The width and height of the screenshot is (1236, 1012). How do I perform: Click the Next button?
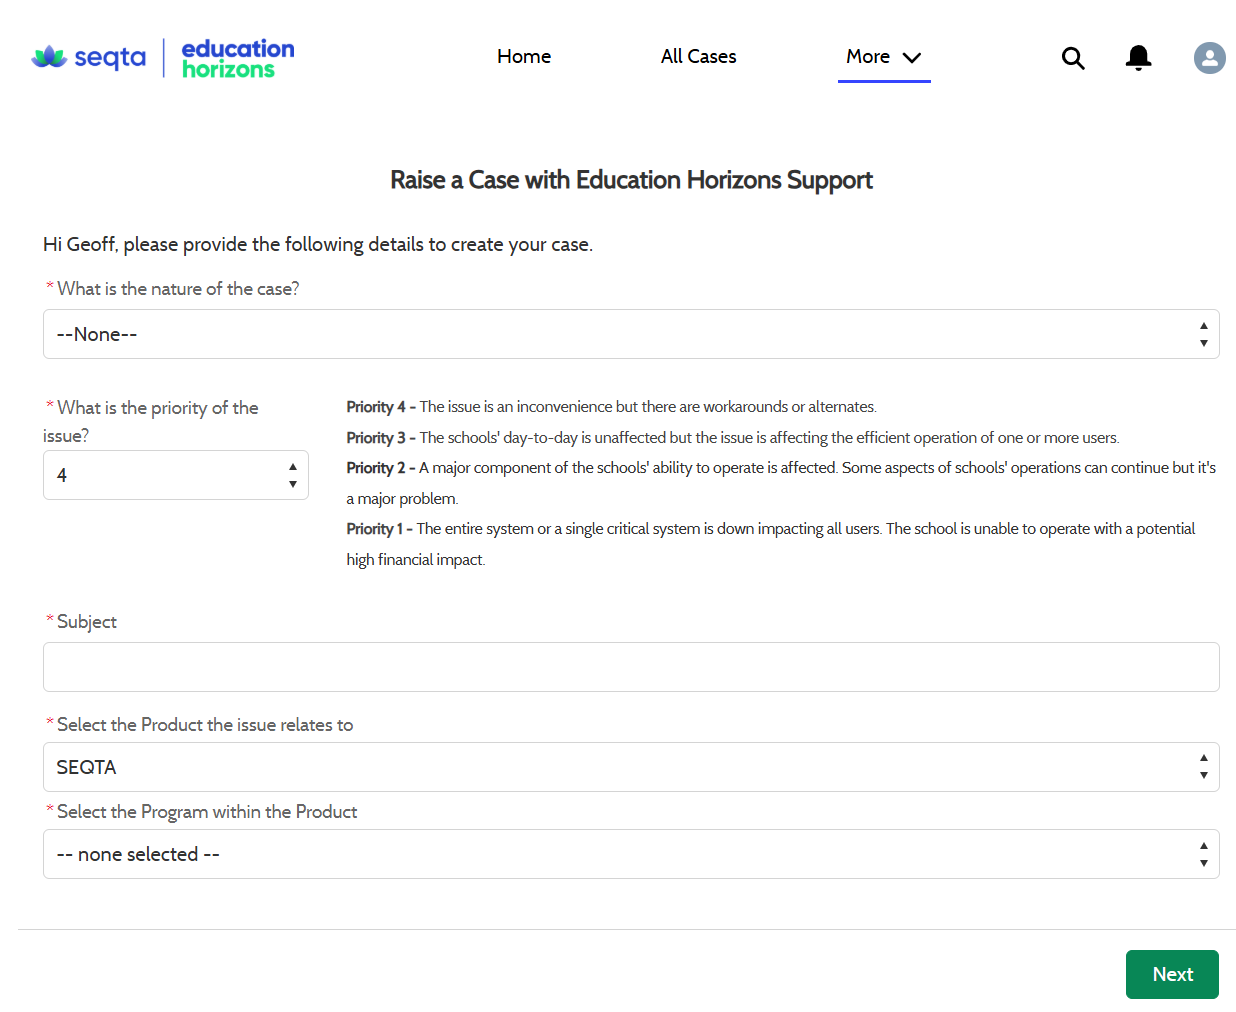click(x=1172, y=974)
